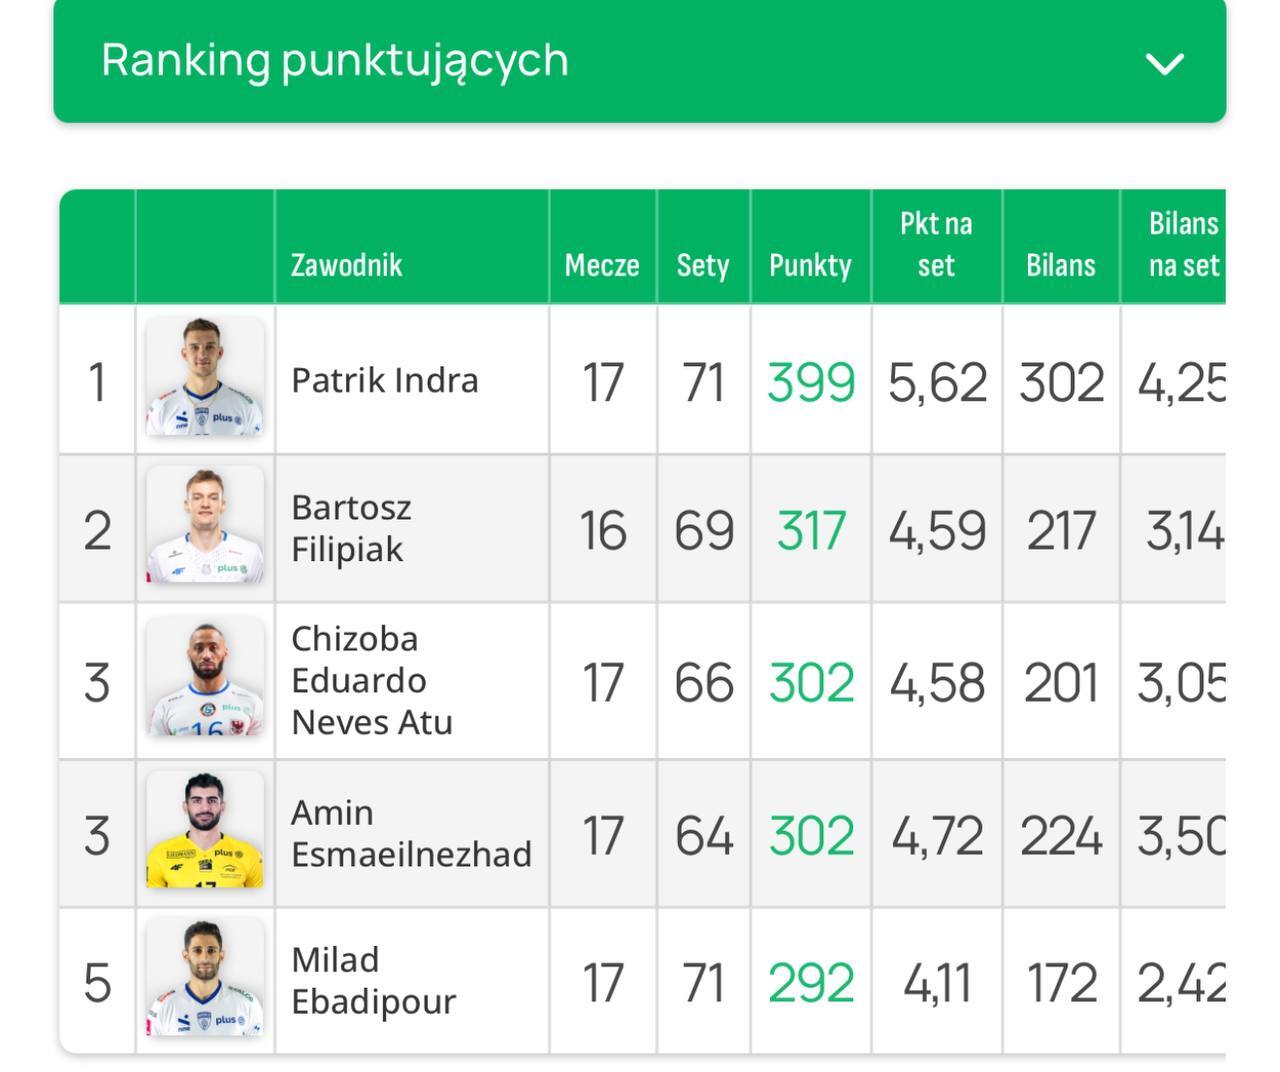
Task: Sort by the Bilans column header
Action: (1061, 265)
